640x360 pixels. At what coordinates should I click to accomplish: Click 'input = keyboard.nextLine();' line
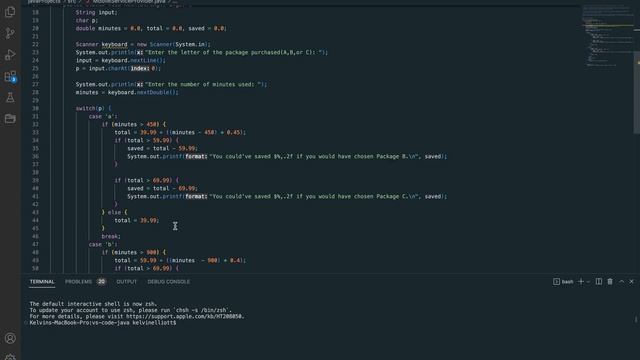[x=121, y=60]
